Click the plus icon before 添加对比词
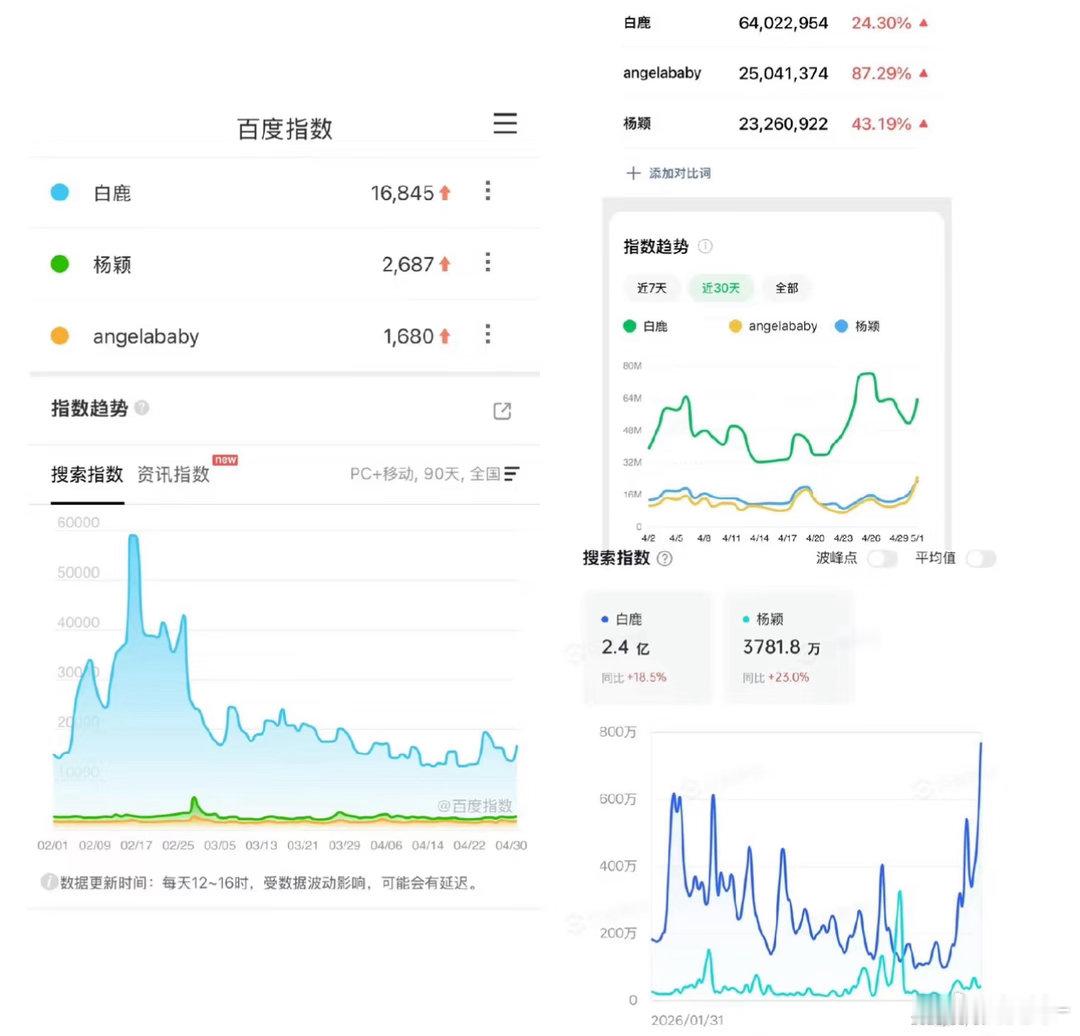The width and height of the screenshot is (1080, 1036). (633, 173)
